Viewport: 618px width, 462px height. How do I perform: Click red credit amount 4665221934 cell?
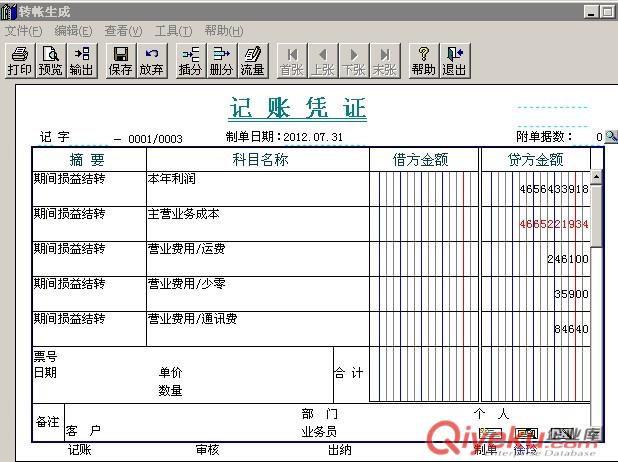click(536, 224)
